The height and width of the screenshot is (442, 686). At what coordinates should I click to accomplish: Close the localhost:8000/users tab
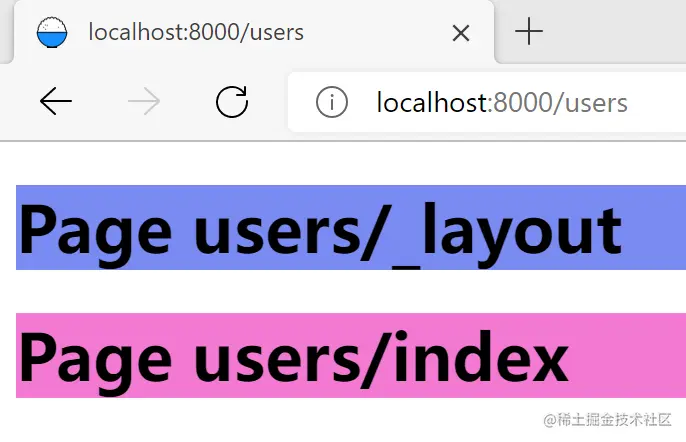tap(461, 33)
